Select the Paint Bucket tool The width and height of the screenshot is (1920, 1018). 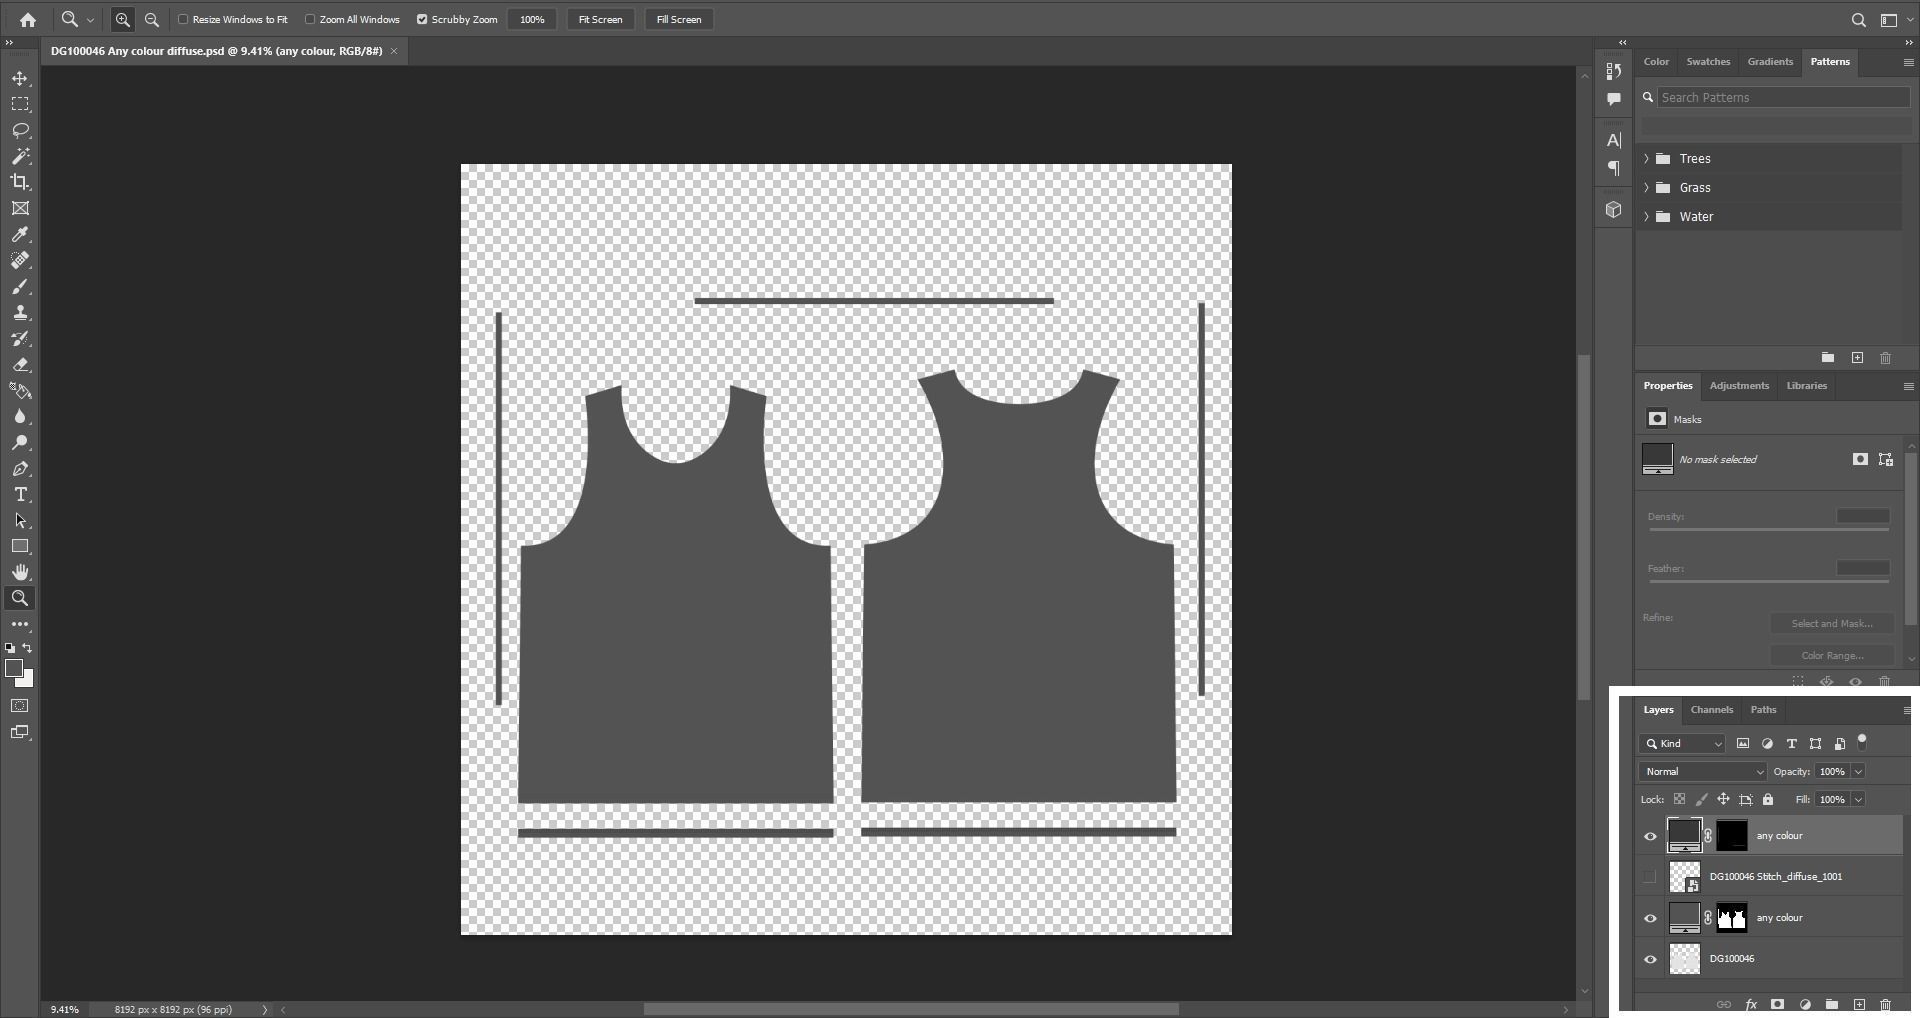(x=20, y=391)
